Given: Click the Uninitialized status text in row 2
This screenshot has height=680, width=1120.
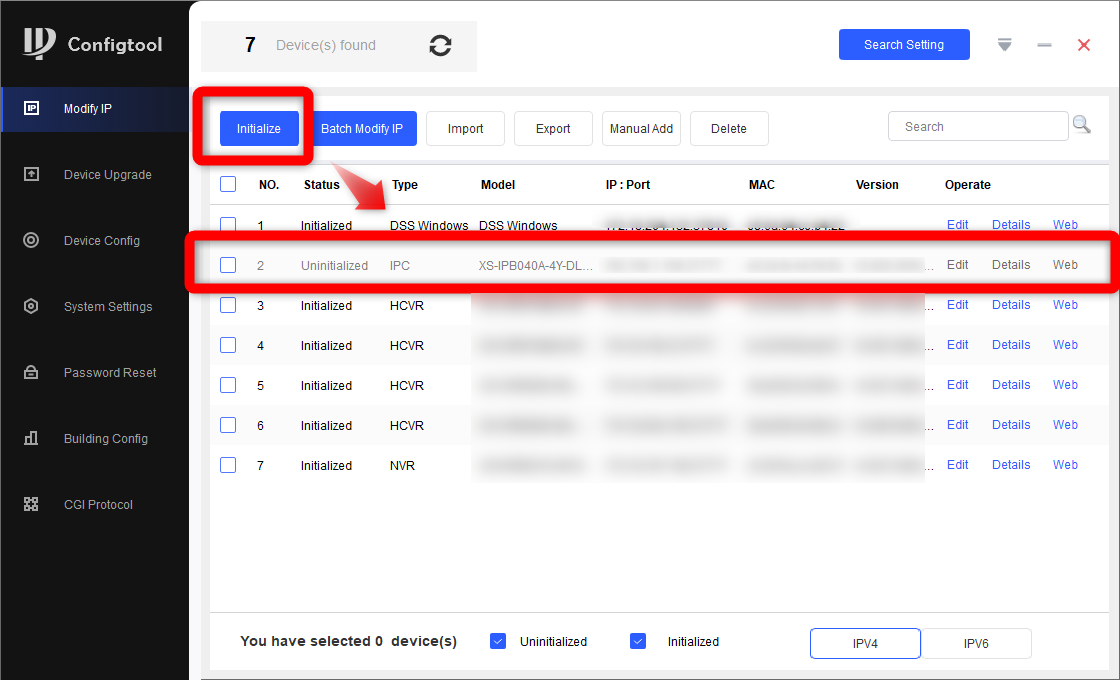Looking at the screenshot, I should point(334,265).
